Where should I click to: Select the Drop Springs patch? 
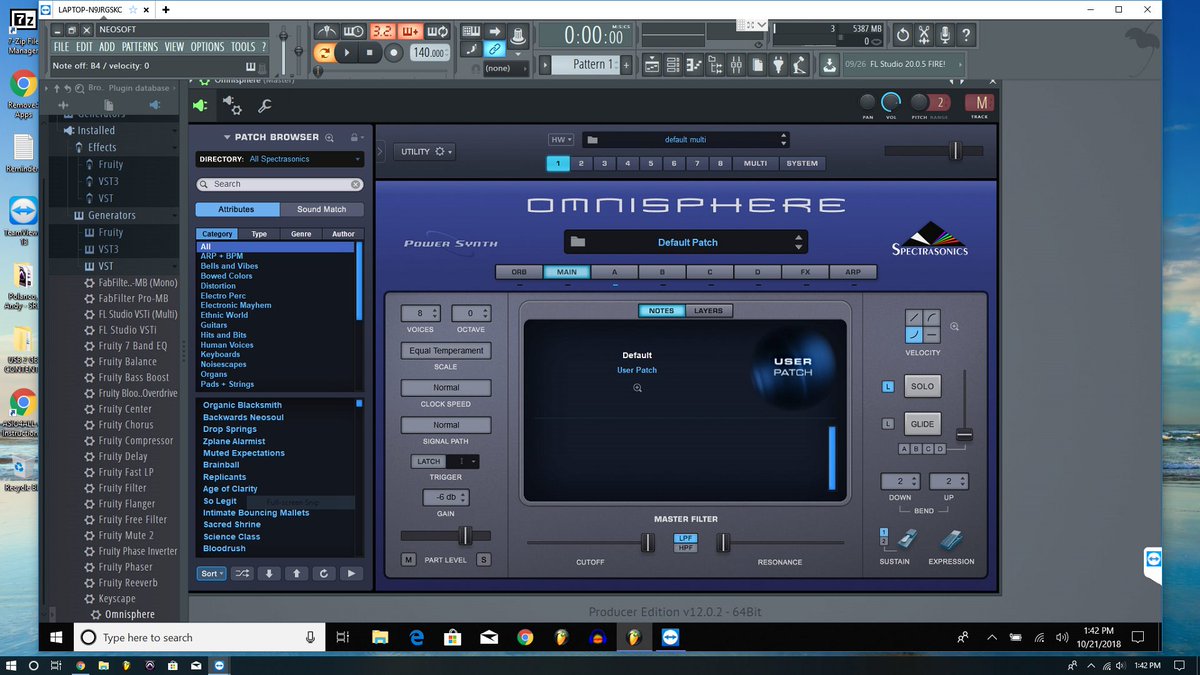[230, 429]
